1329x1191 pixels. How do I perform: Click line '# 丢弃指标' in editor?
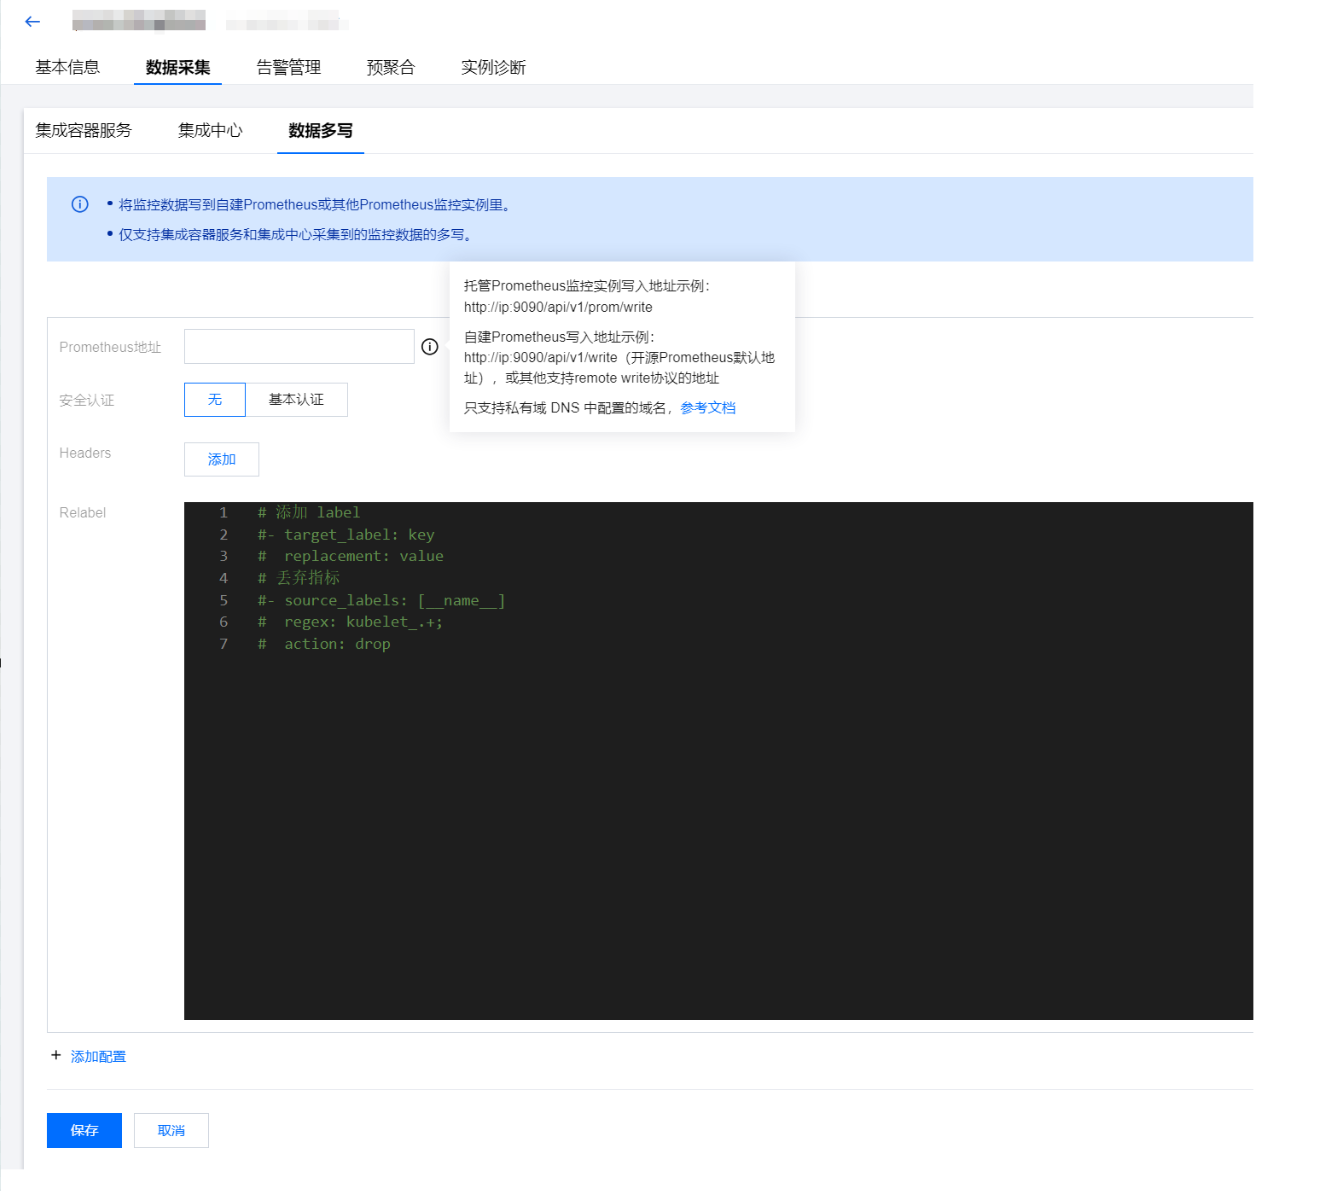tap(299, 578)
